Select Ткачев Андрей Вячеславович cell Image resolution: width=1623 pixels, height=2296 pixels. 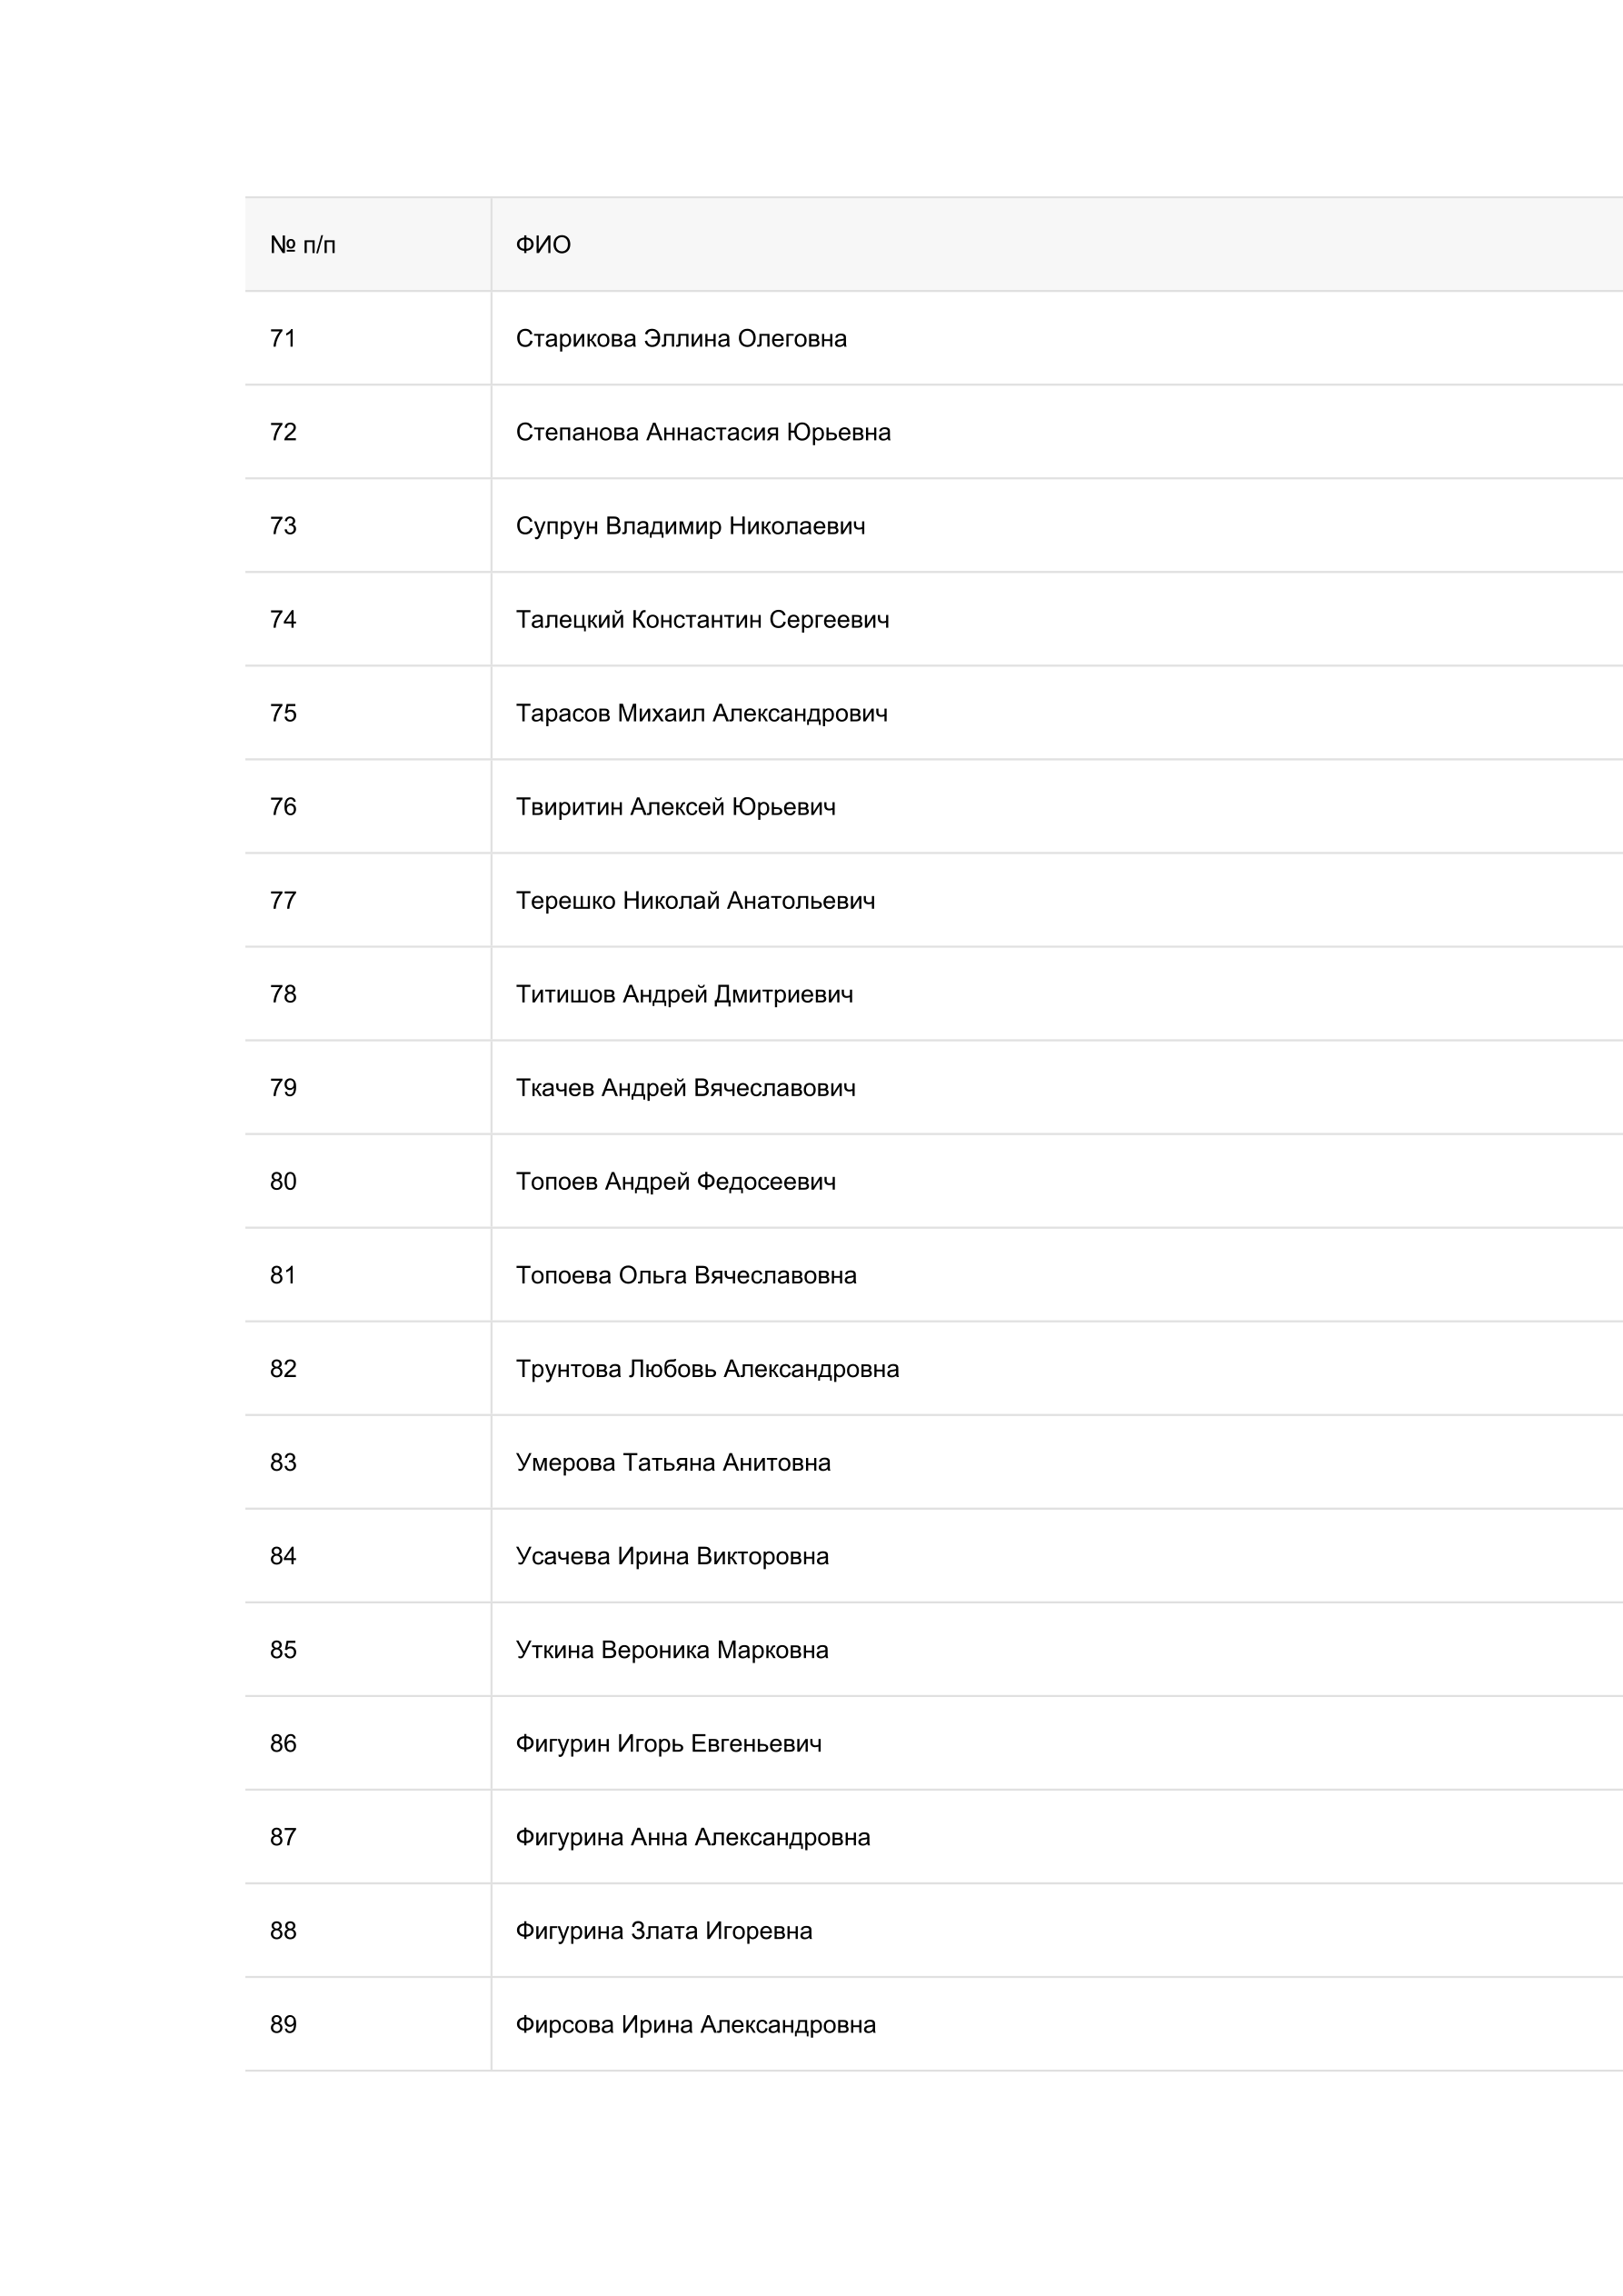tap(1057, 1088)
